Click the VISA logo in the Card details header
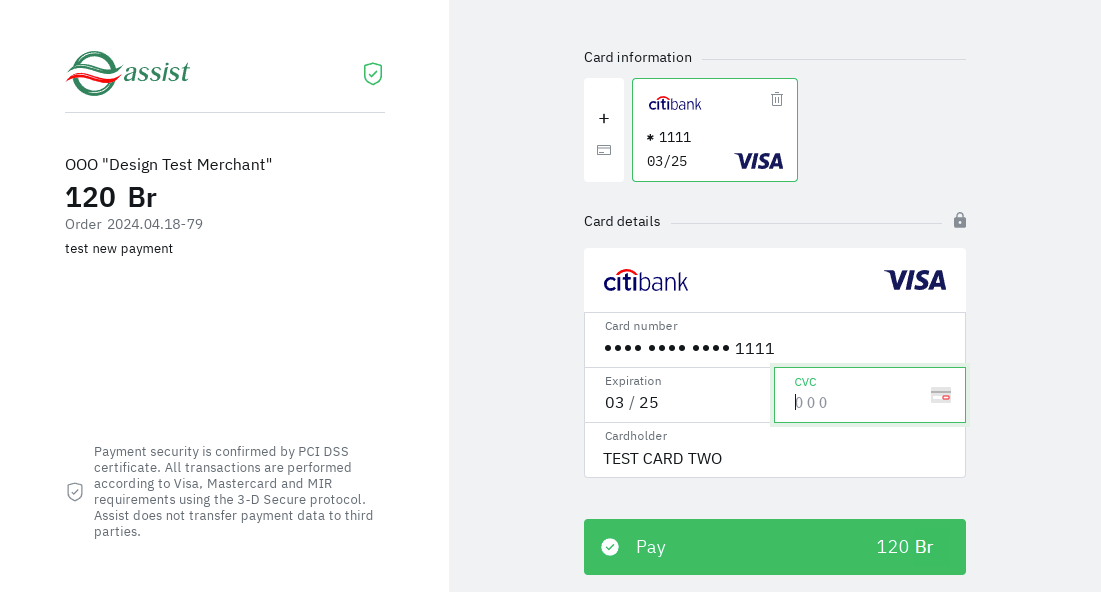Screen dimensions: 1101x592 pyautogui.click(x=914, y=280)
